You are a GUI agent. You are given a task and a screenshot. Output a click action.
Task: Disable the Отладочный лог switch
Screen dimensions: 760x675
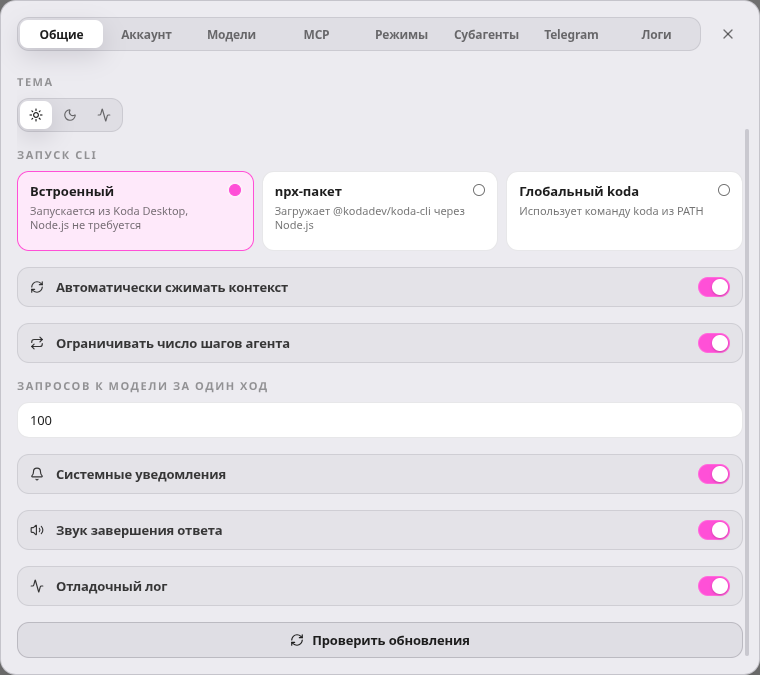coord(713,586)
